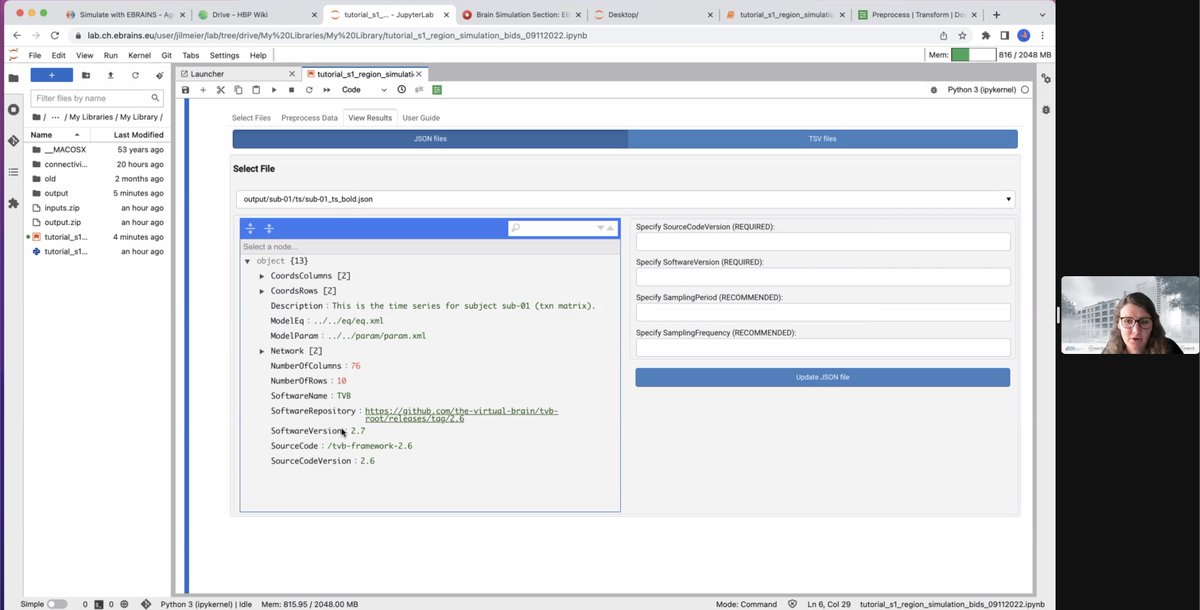Copy the selected cell
The height and width of the screenshot is (610, 1200).
click(238, 90)
